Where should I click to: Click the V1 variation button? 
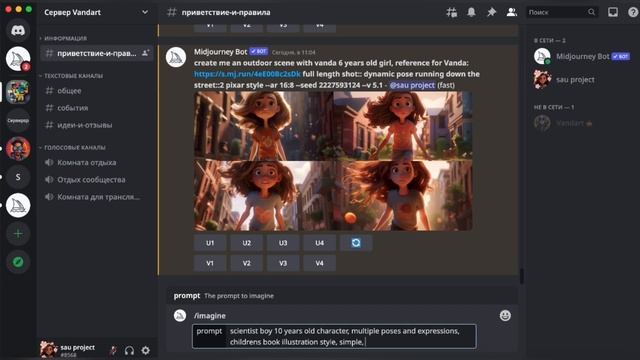[210, 263]
